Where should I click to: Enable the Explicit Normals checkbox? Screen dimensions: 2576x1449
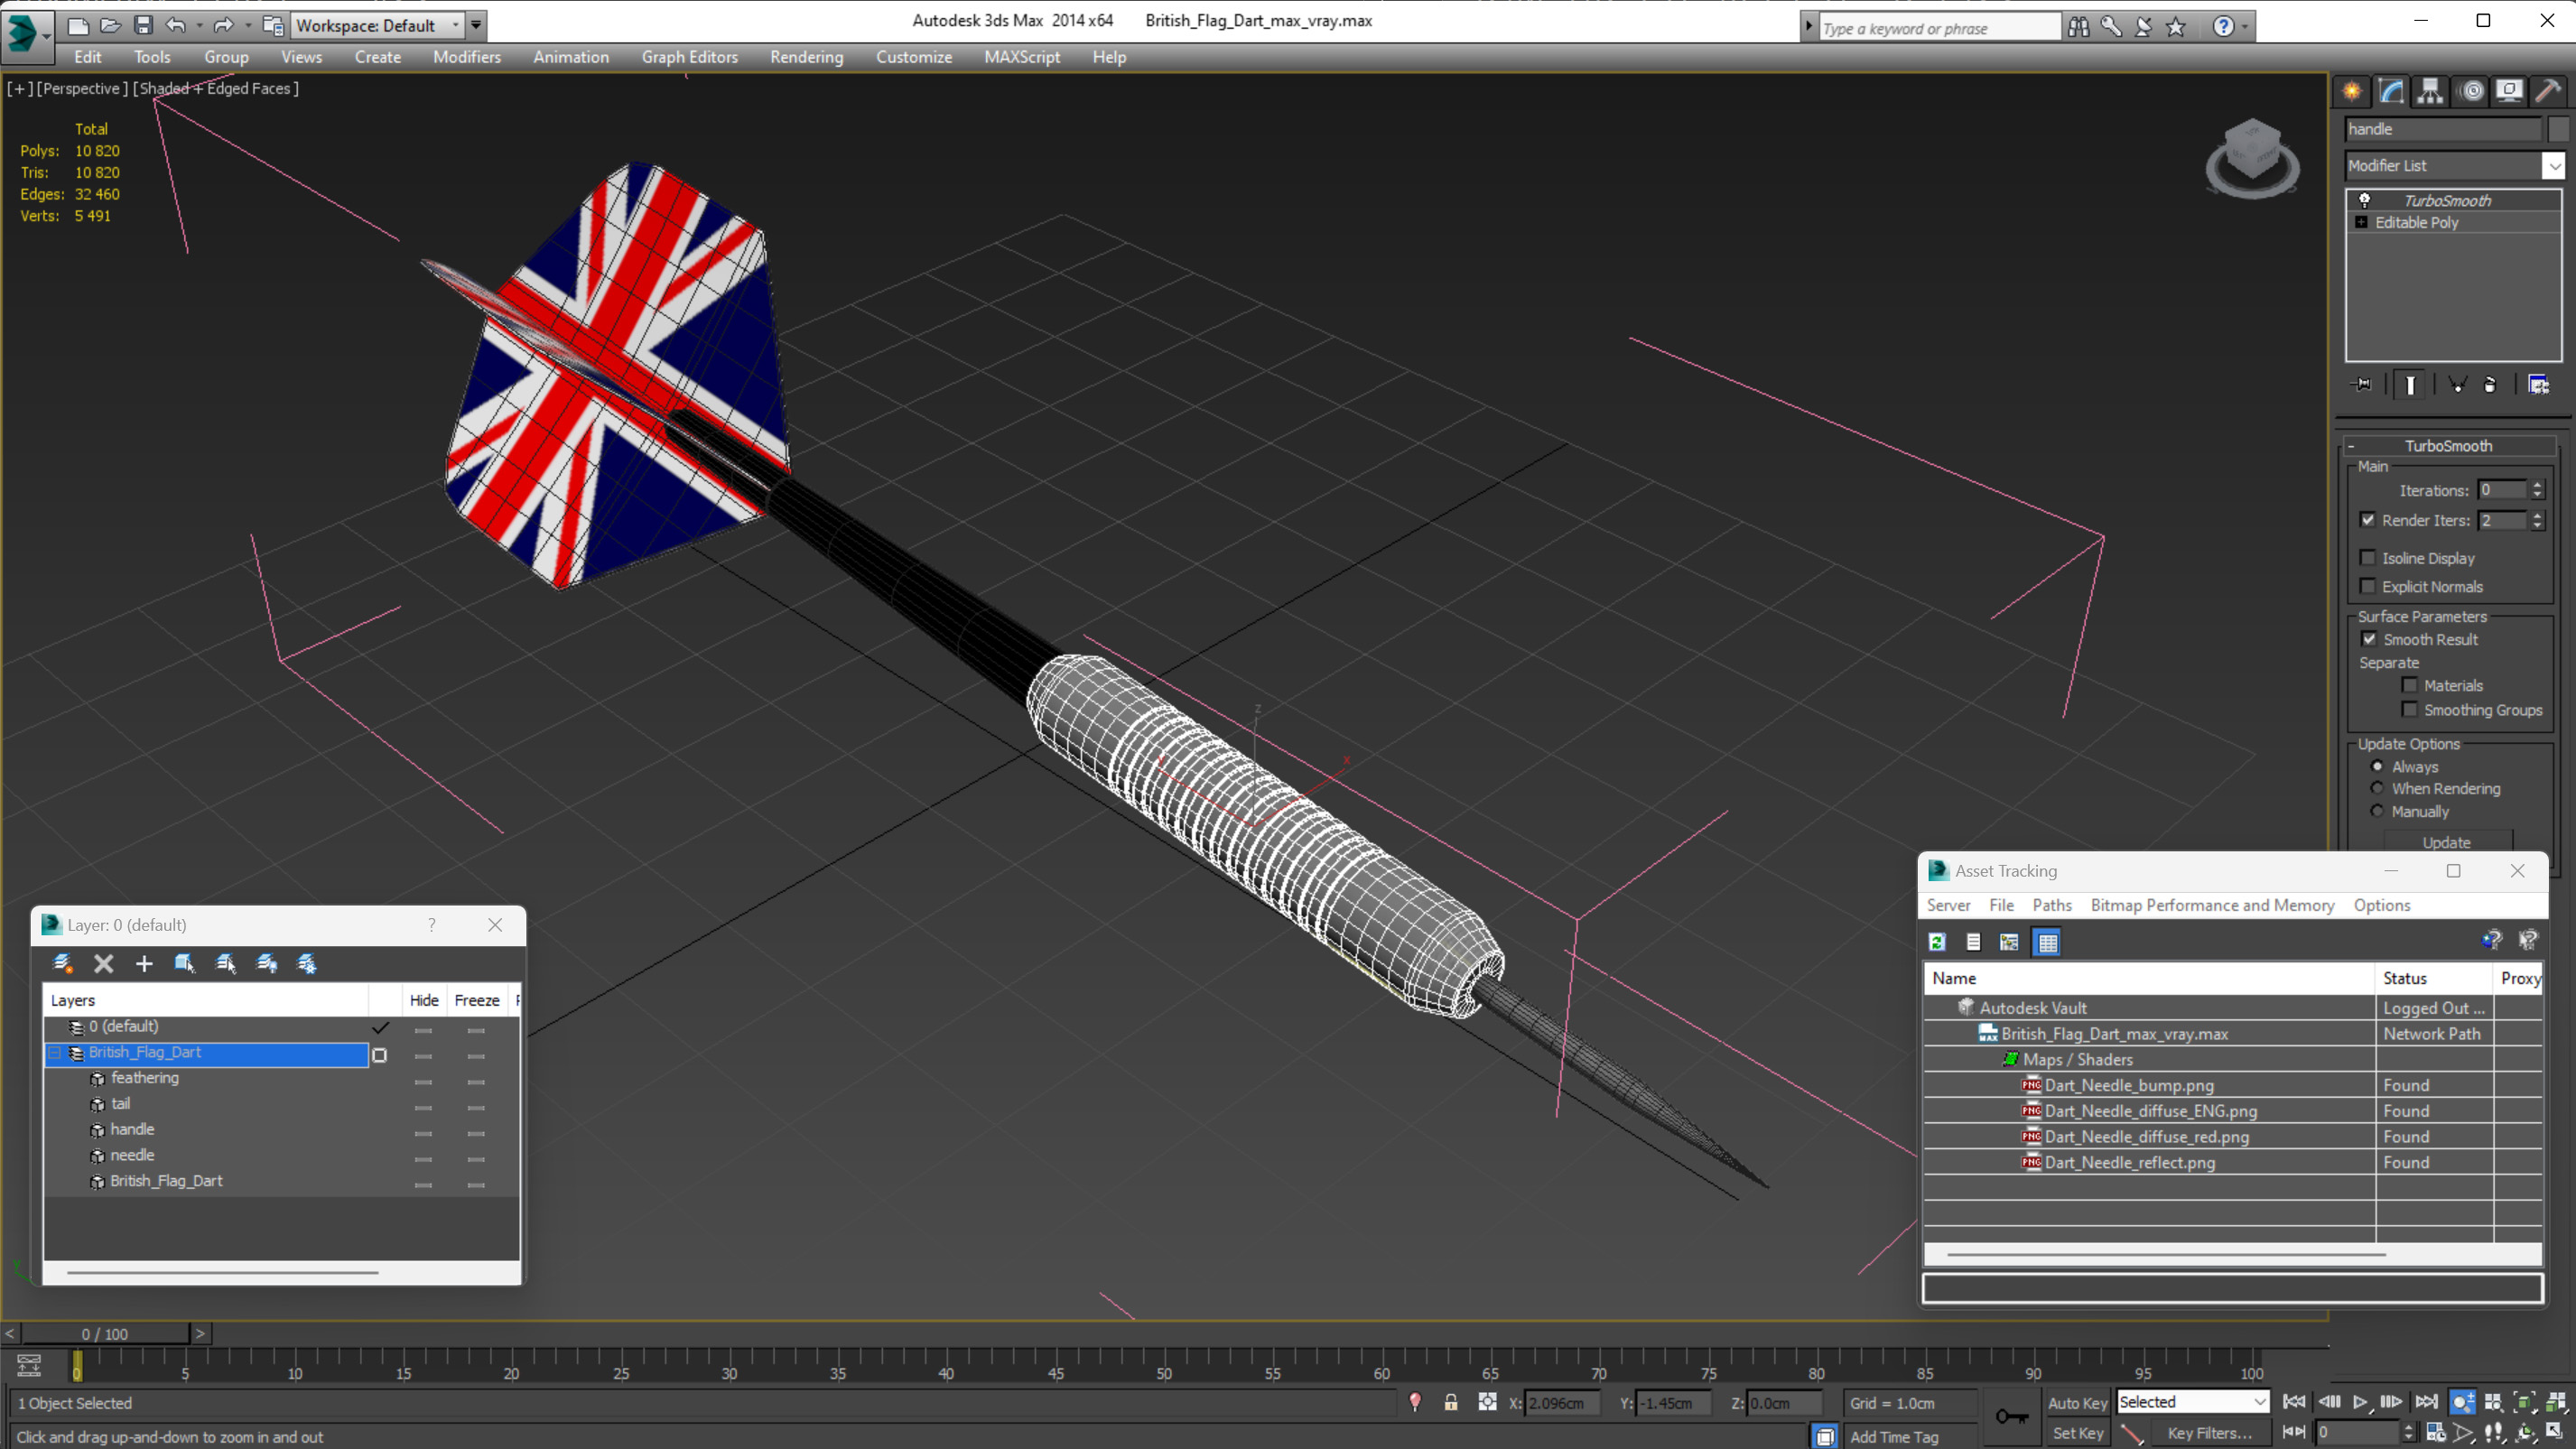(x=2368, y=586)
